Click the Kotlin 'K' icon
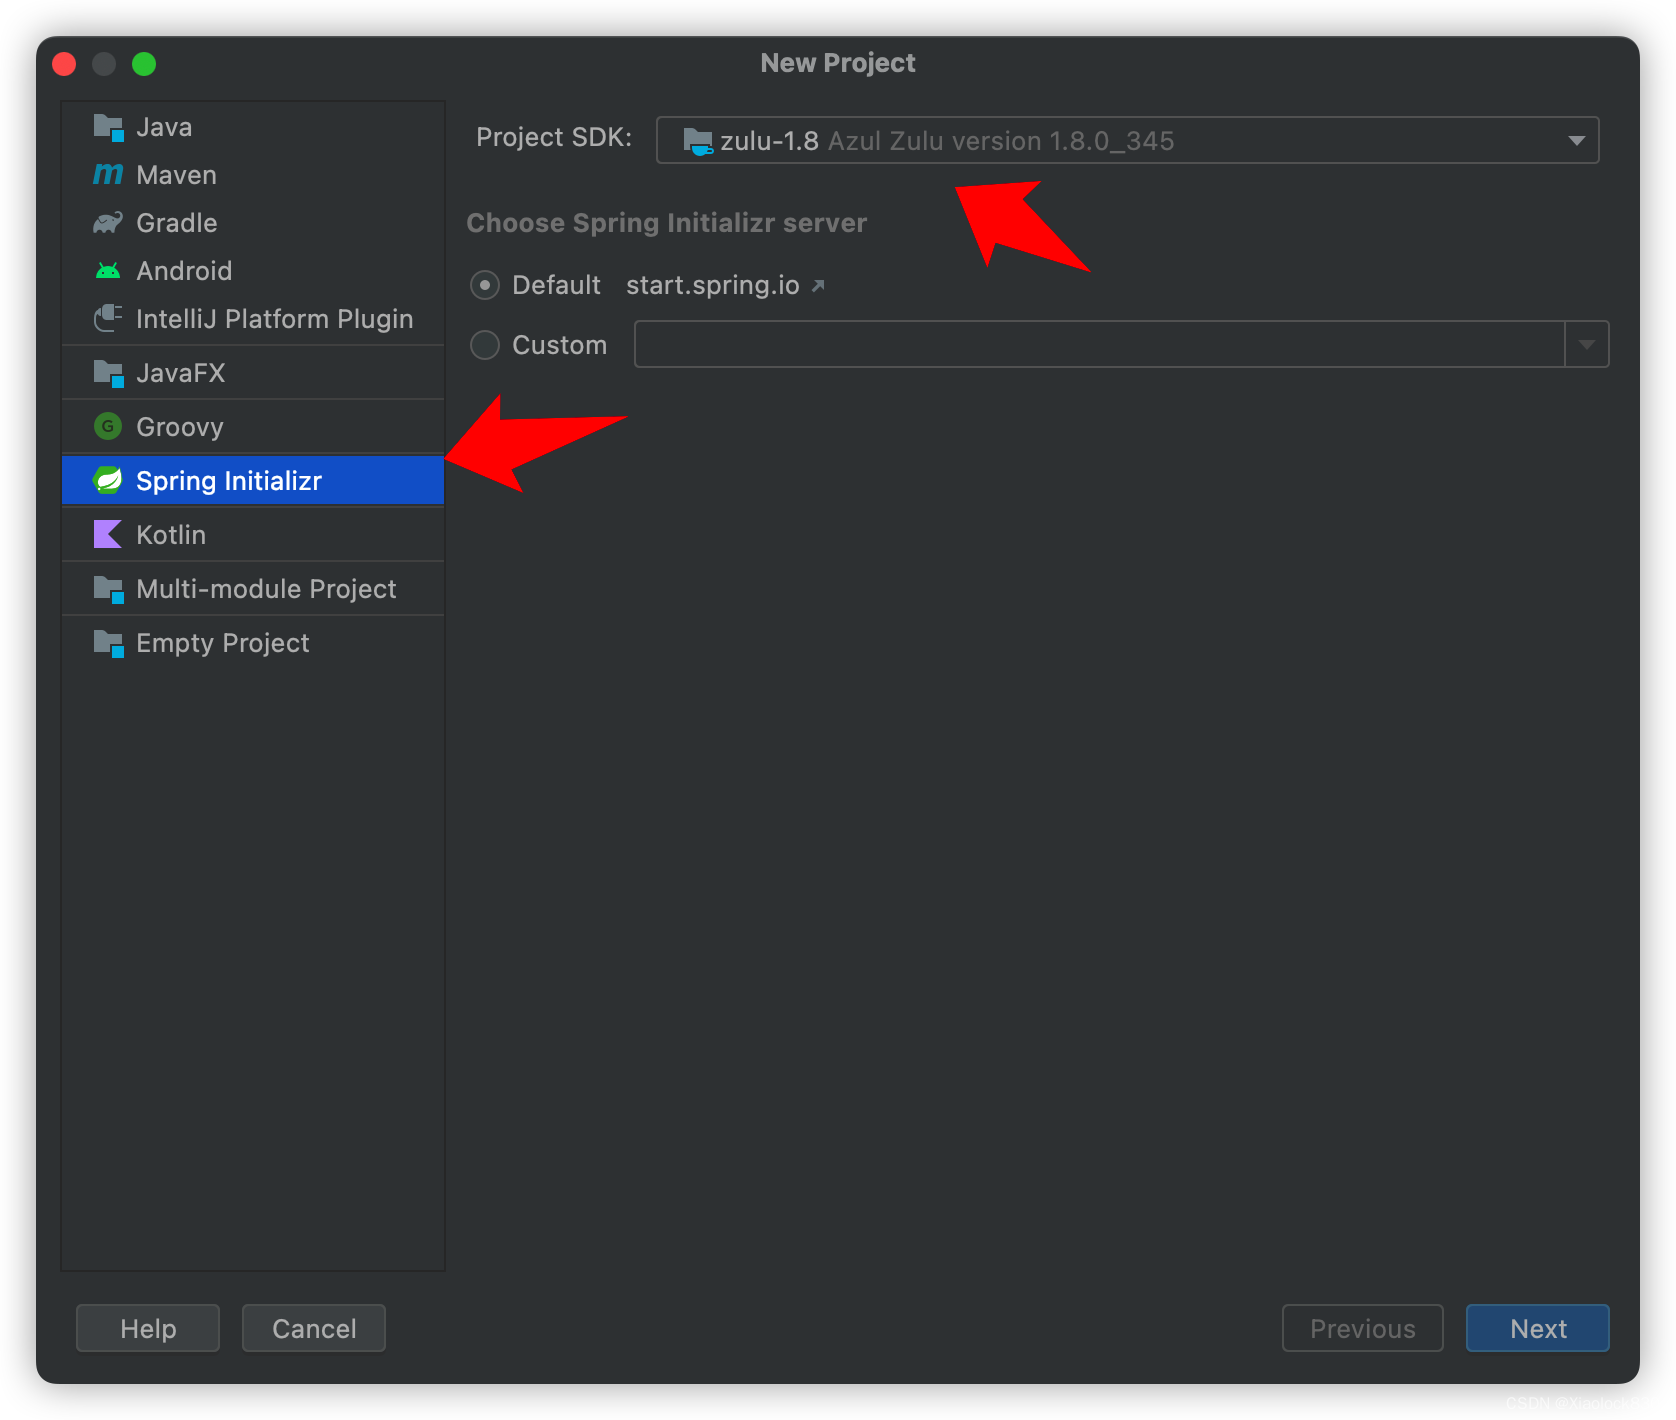Image resolution: width=1676 pixels, height=1420 pixels. coord(108,535)
